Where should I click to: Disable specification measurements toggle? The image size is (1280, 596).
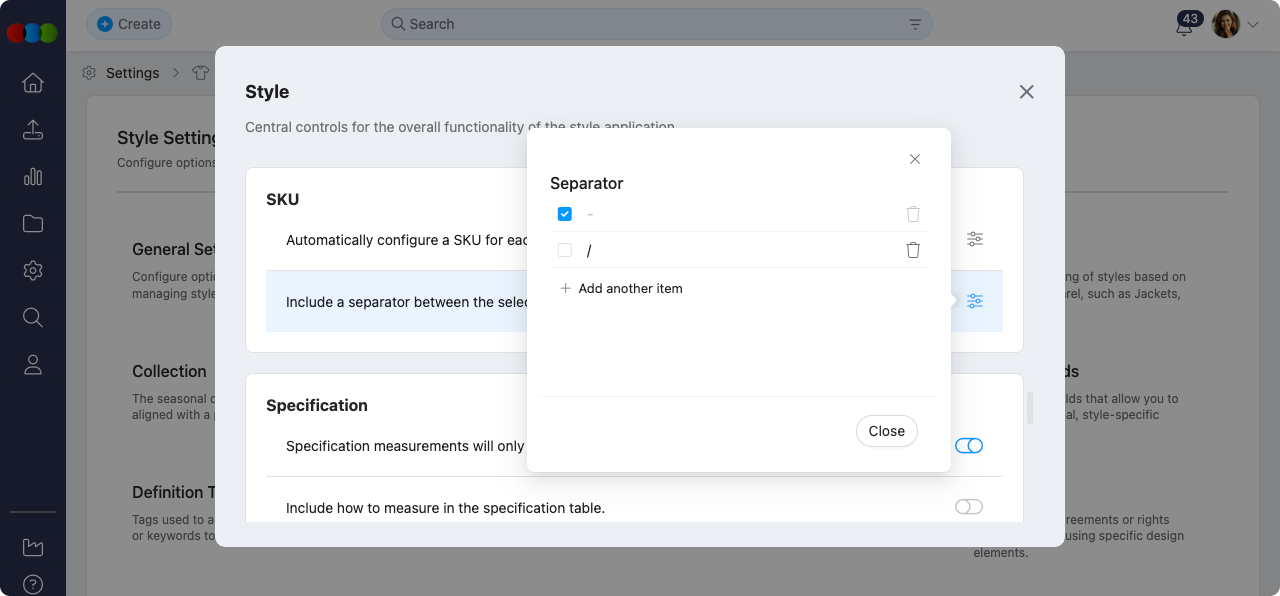968,446
